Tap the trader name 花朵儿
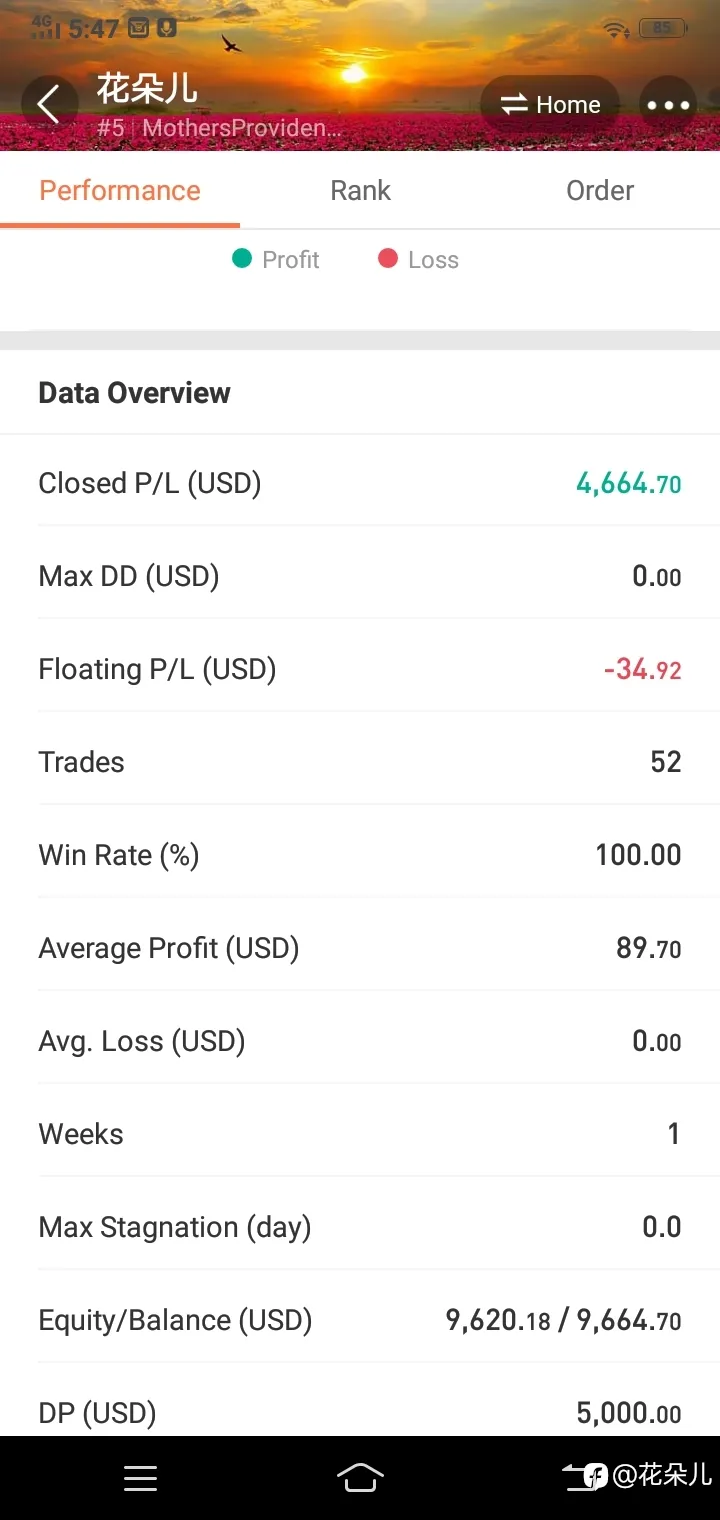The image size is (720, 1520). 147,89
